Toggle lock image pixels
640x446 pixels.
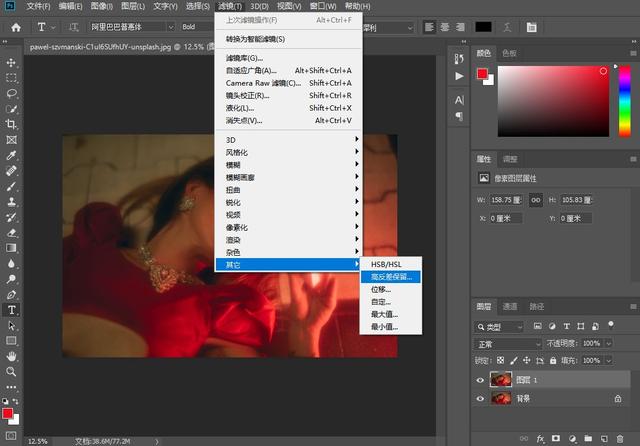point(513,360)
